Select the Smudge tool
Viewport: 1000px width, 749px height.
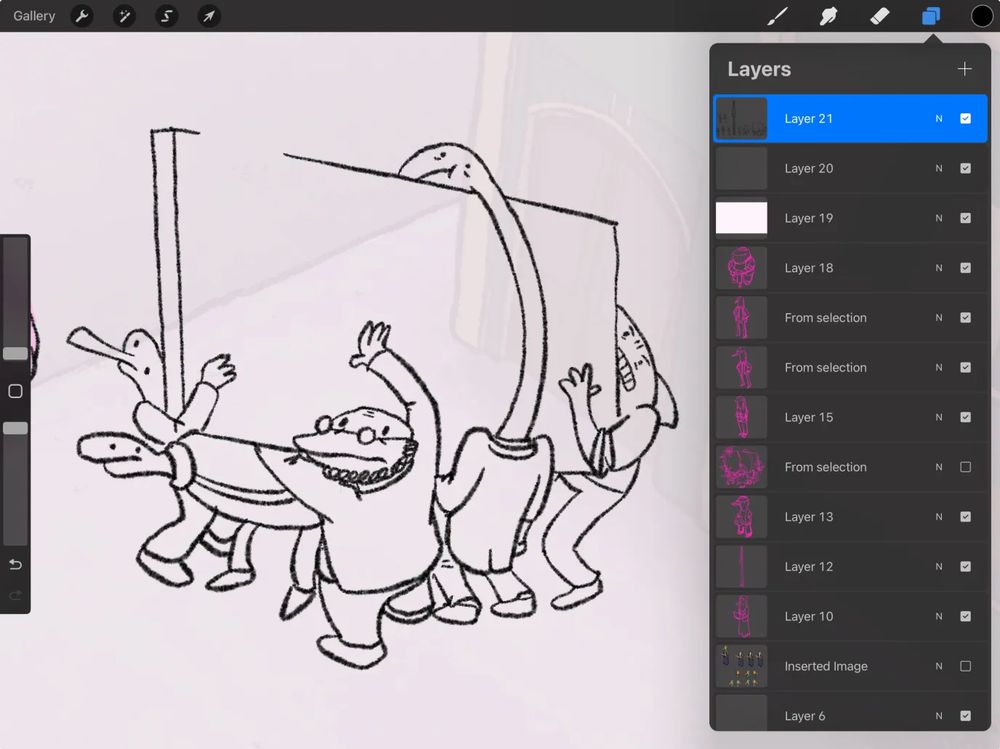tap(828, 16)
